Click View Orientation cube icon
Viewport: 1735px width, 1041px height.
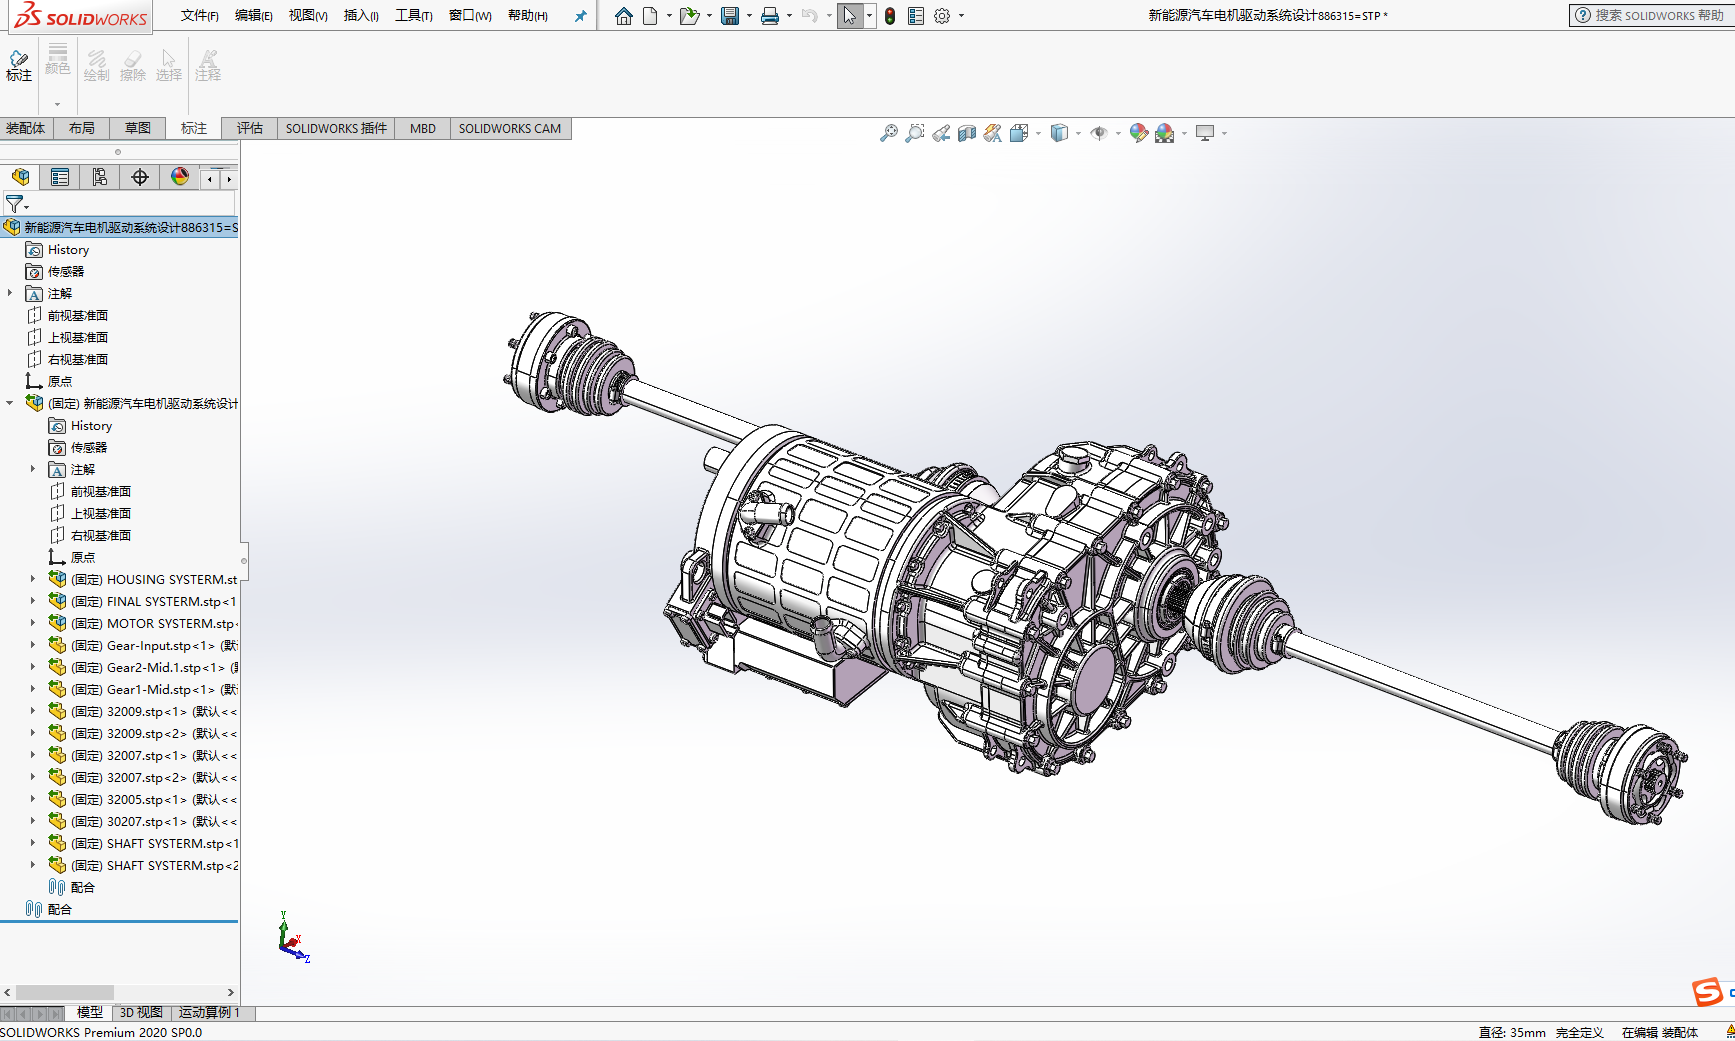click(x=1019, y=133)
